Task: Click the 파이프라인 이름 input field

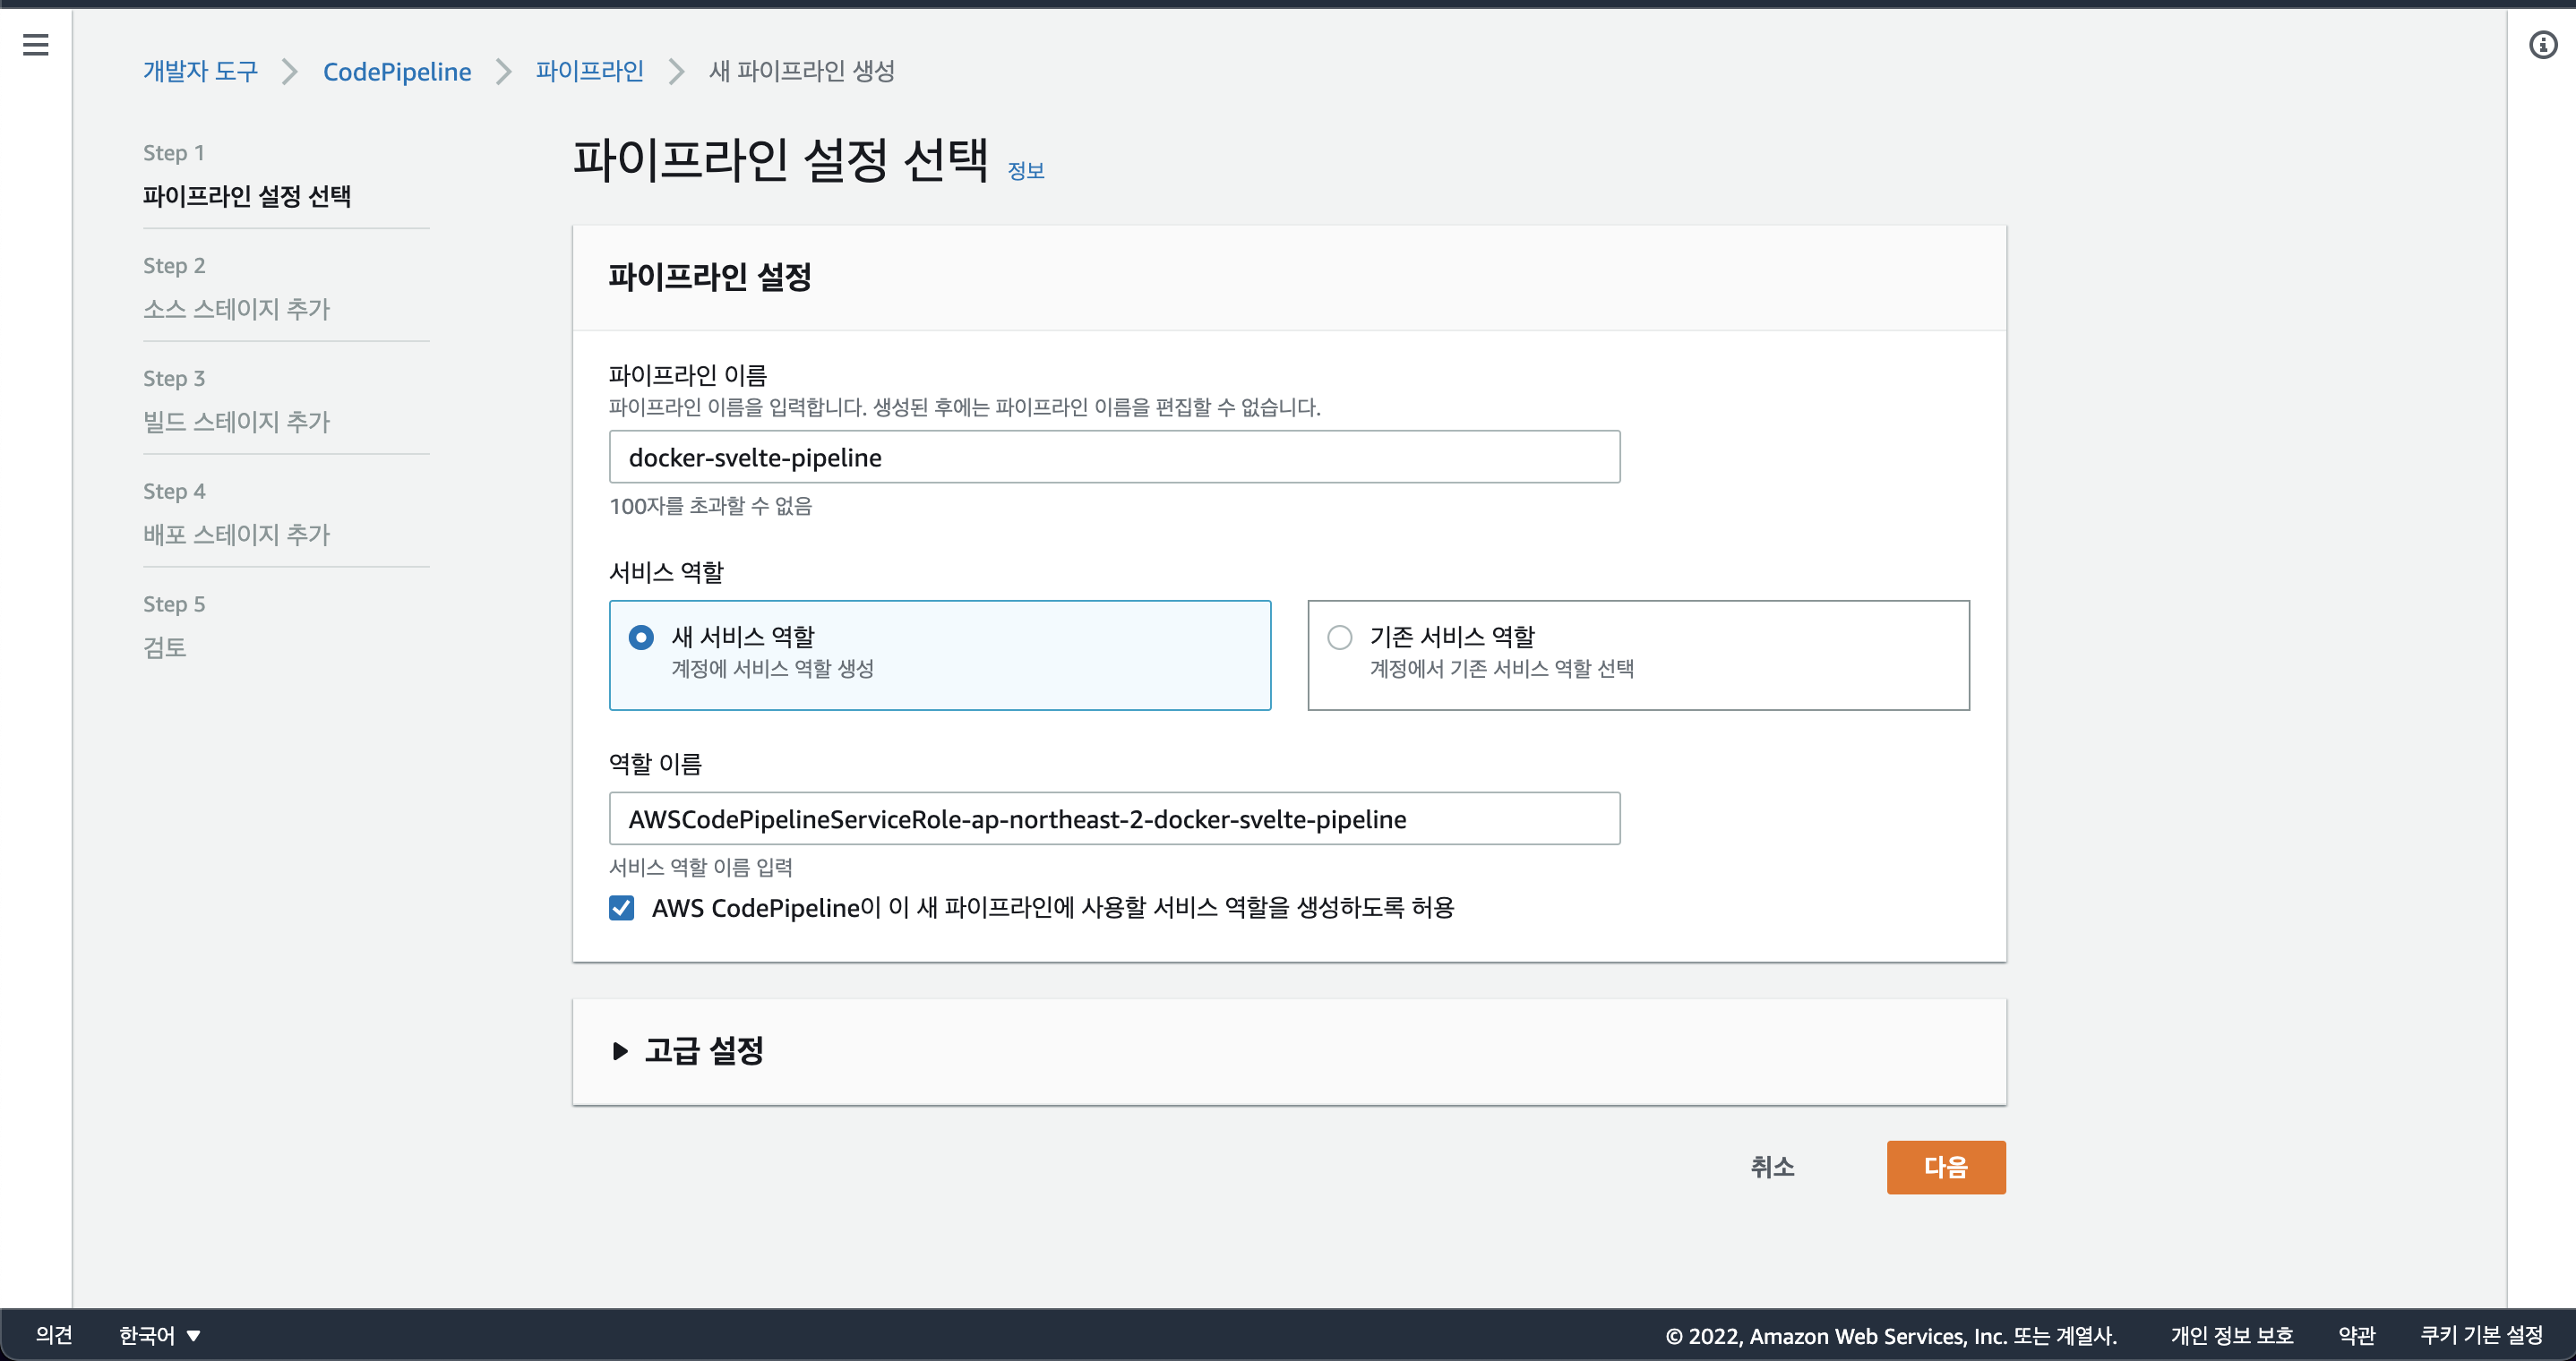Action: (1114, 457)
